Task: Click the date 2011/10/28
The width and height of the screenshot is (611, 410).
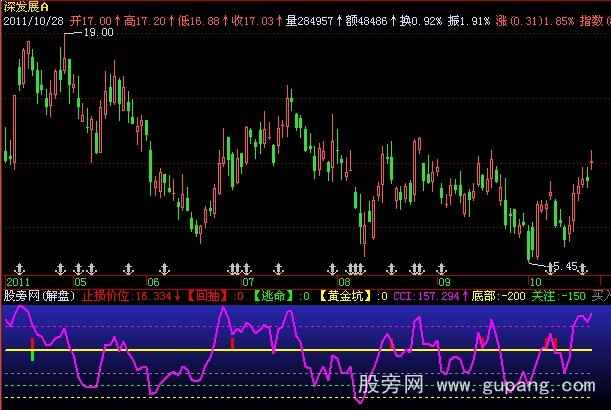Action: pos(34,21)
